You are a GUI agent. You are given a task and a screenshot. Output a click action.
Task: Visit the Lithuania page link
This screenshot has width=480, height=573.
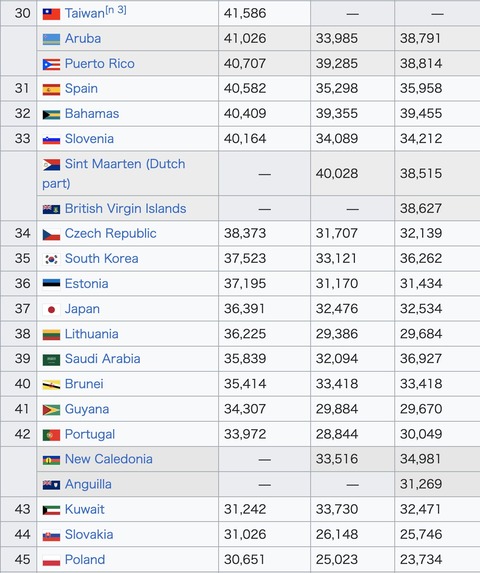(x=91, y=334)
